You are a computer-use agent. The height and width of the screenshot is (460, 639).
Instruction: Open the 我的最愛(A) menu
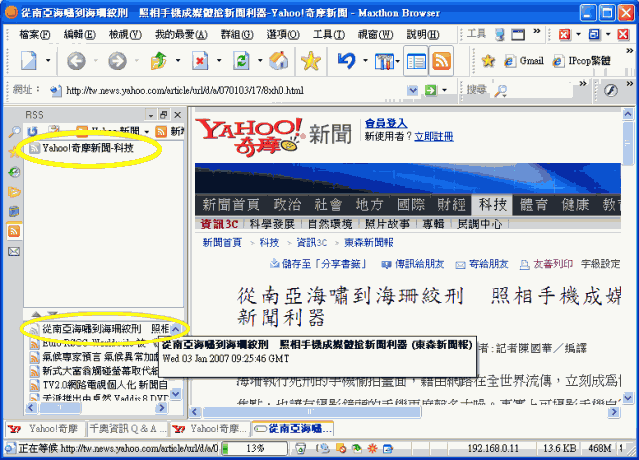181,35
